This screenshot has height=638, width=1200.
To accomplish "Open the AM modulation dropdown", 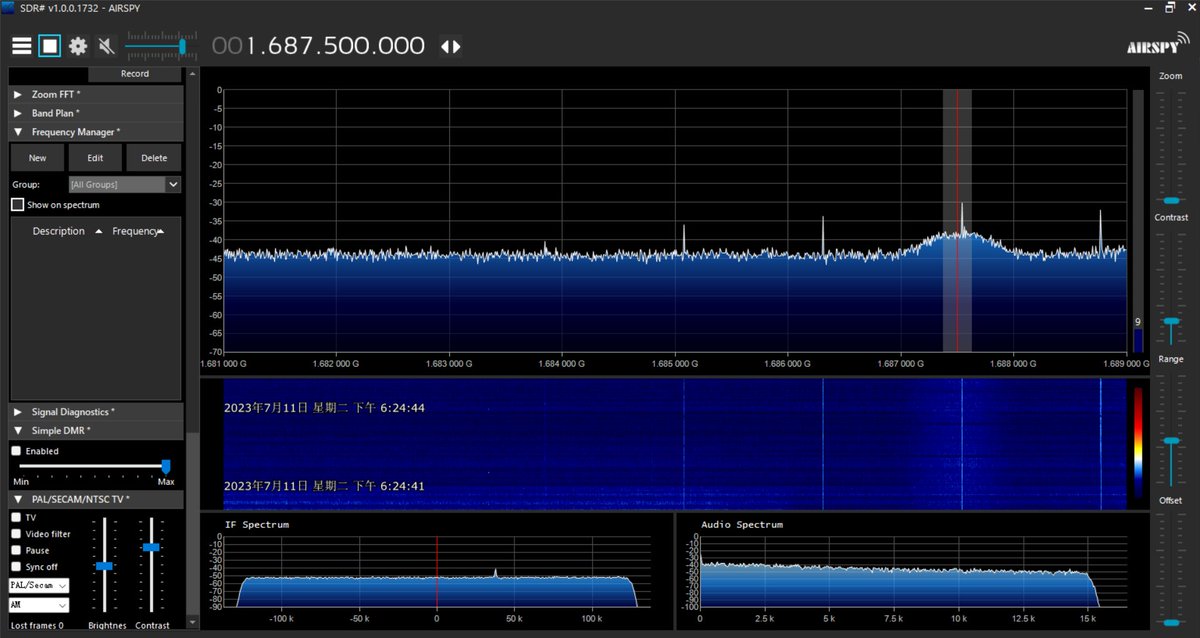I will 39,605.
